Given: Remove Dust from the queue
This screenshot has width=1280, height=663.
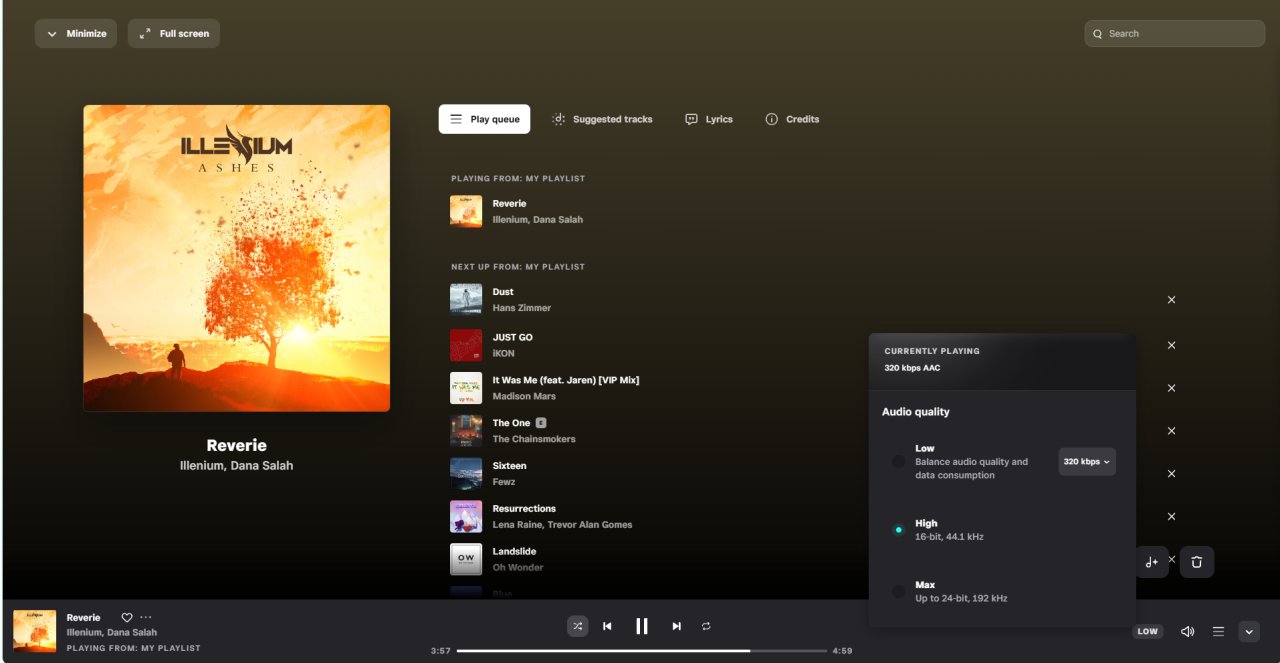Looking at the screenshot, I should pyautogui.click(x=1172, y=300).
